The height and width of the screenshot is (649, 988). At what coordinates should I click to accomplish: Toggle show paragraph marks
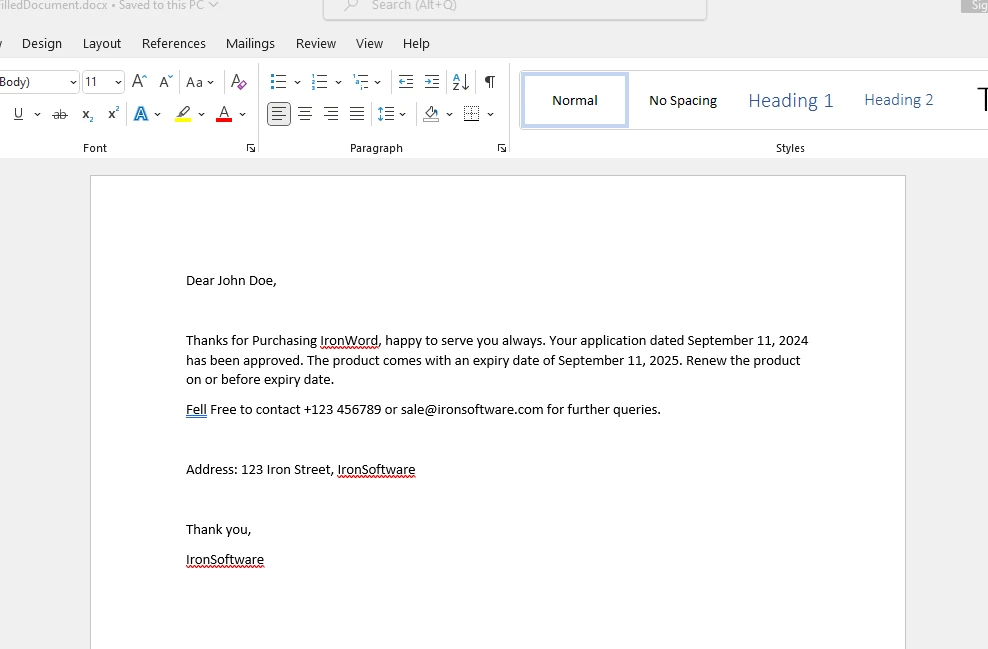489,82
